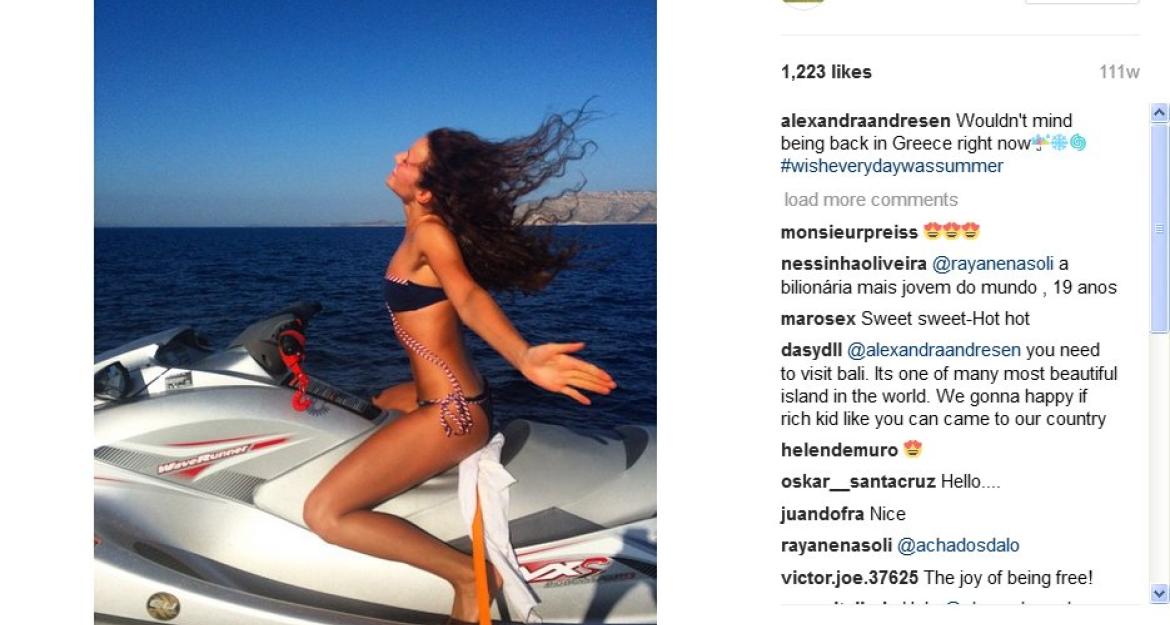Open monsieurpreiss profile

click(849, 232)
